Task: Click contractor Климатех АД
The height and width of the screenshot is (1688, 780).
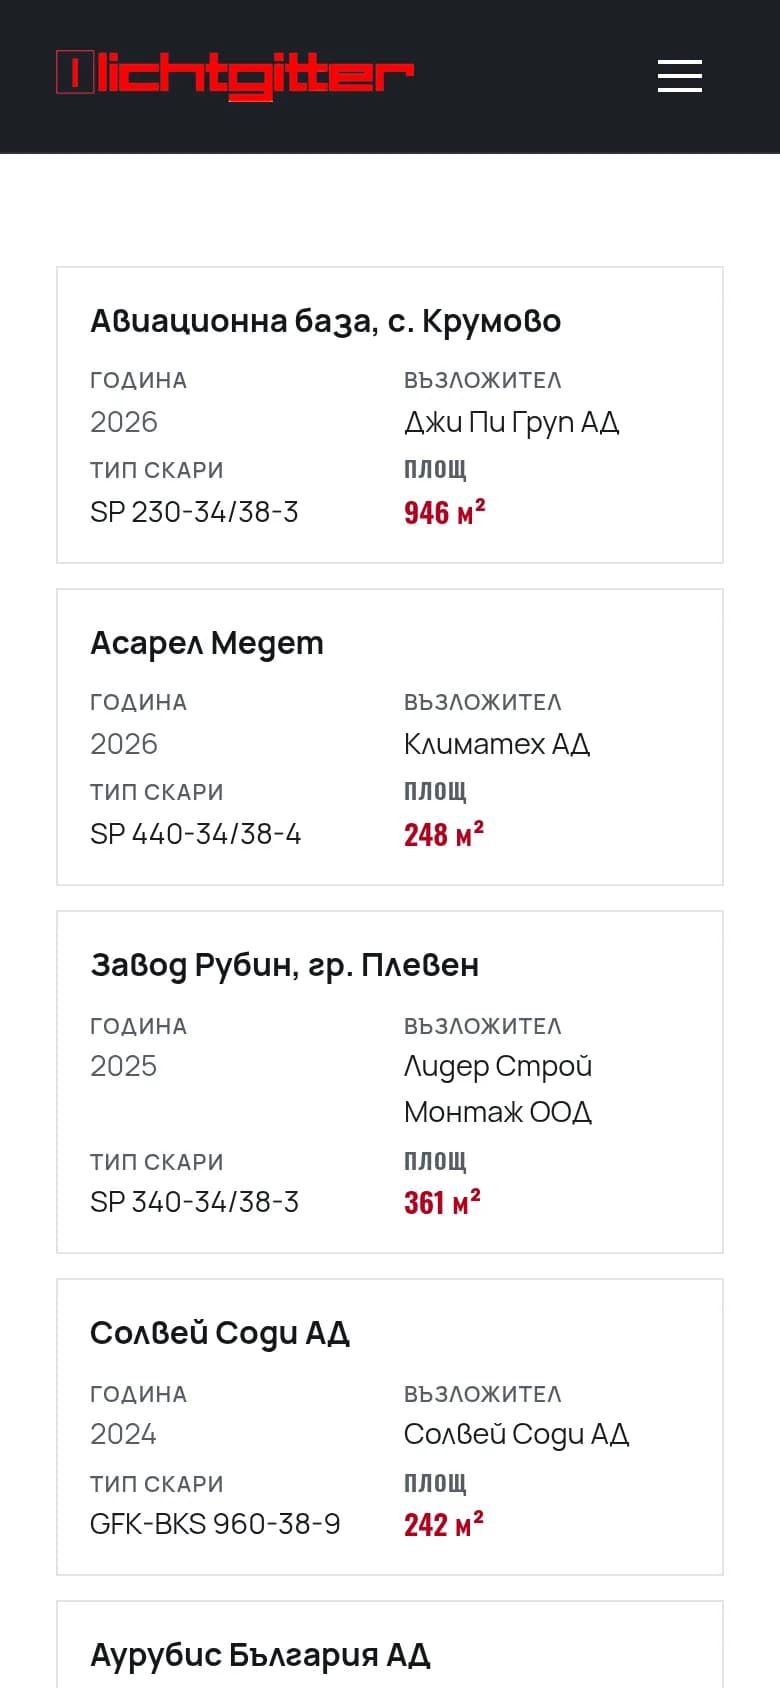Action: [x=497, y=744]
